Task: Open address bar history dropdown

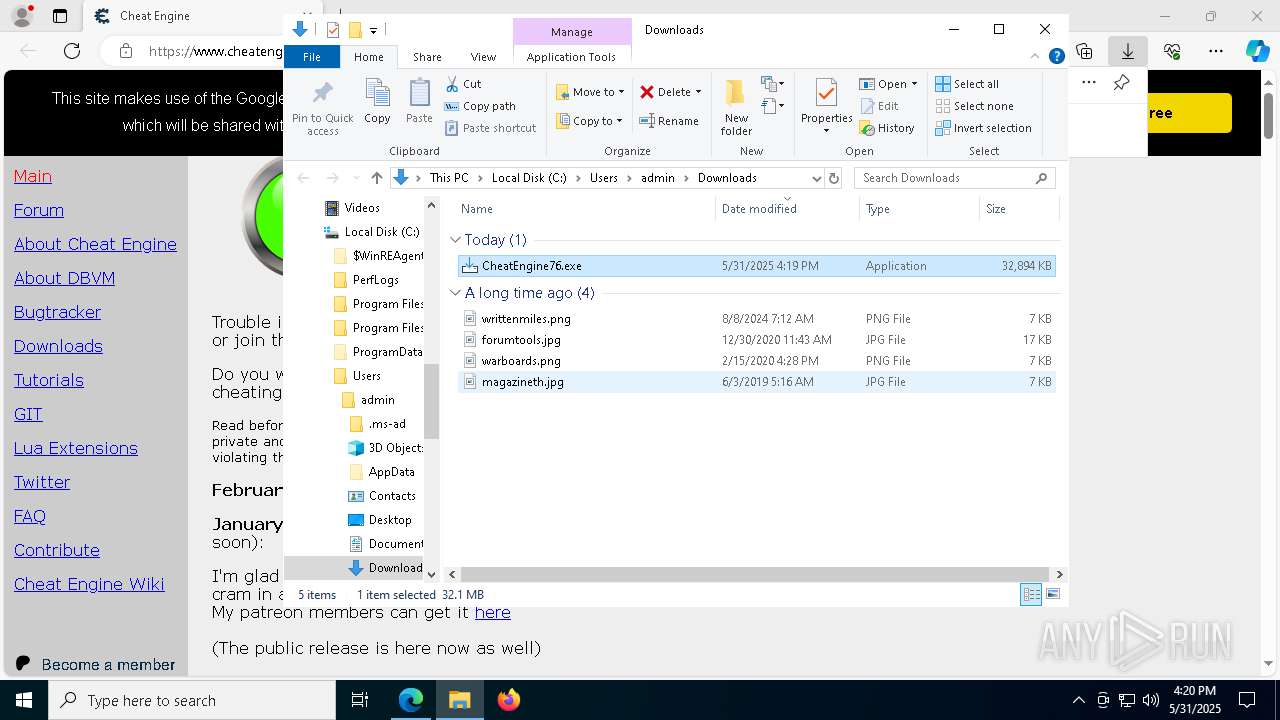Action: pos(816,178)
